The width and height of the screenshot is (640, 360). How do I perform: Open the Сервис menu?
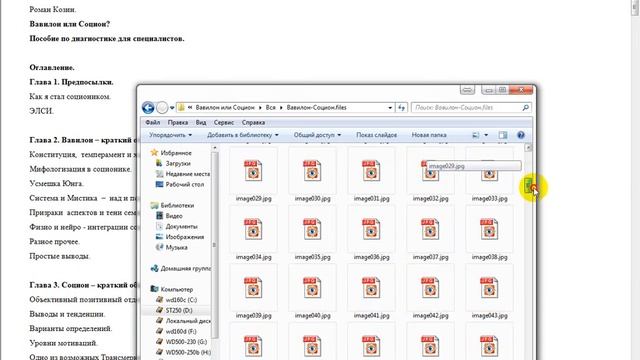(x=224, y=122)
